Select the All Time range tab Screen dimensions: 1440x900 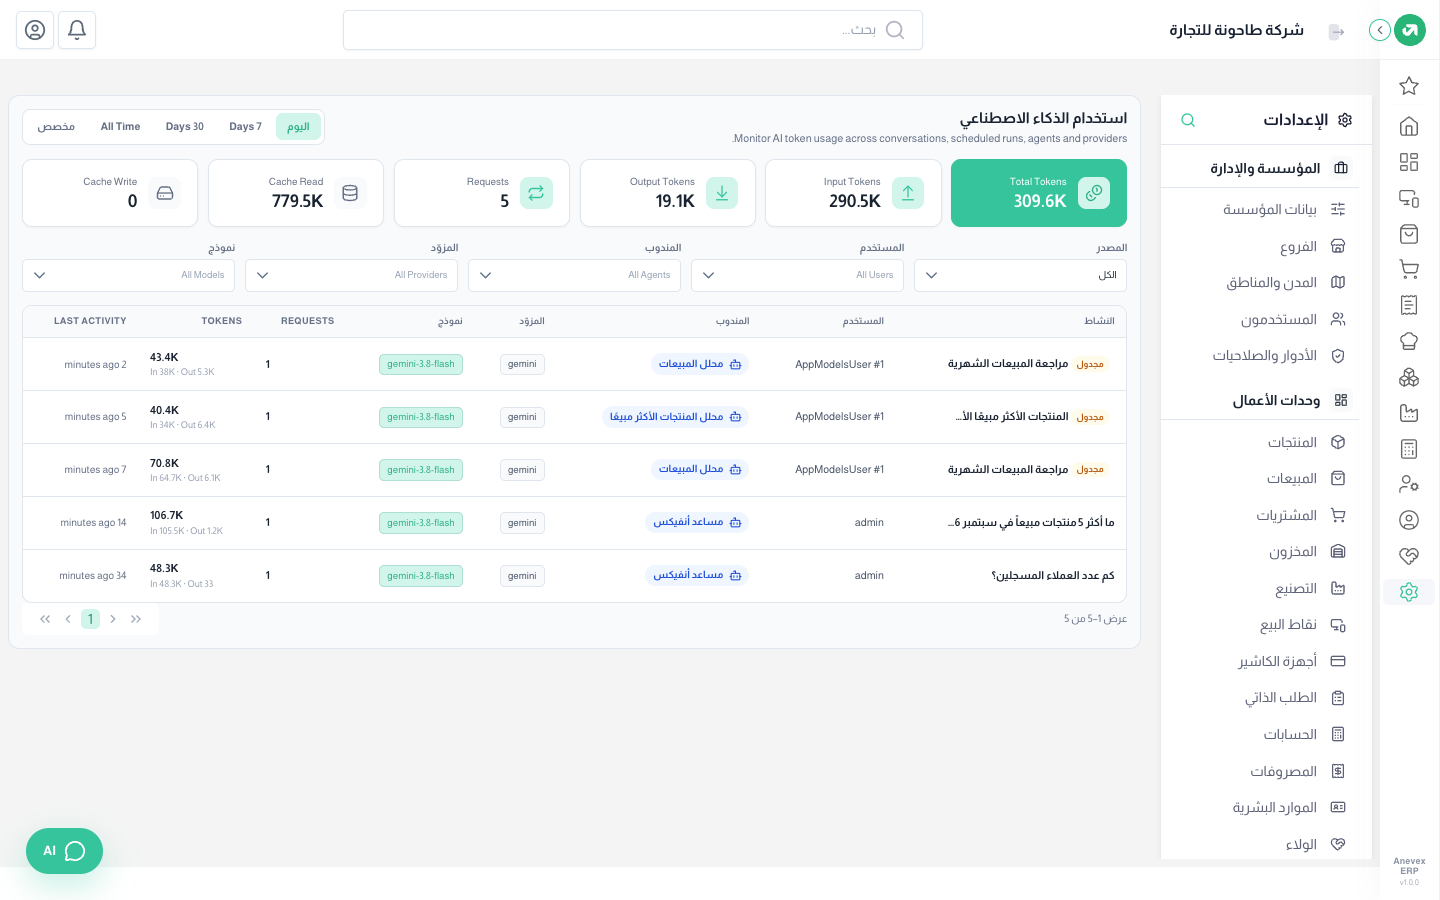120,127
